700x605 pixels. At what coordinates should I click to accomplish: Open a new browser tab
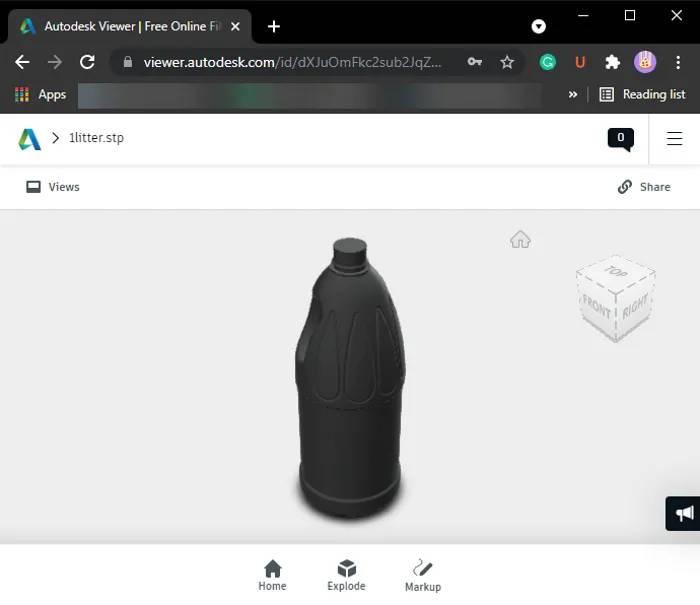coord(274,26)
